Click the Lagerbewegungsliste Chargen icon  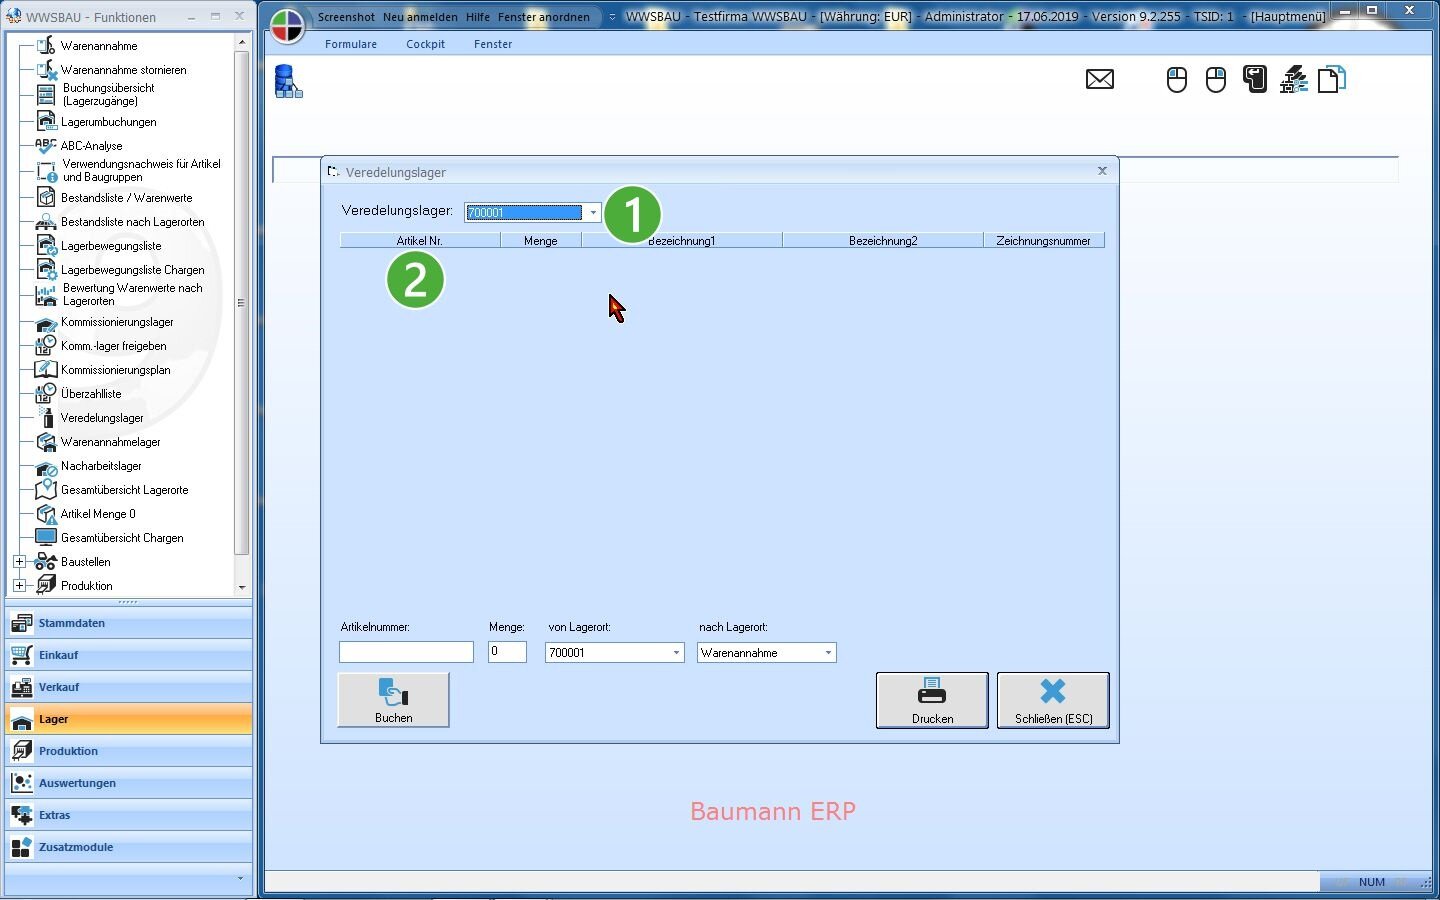[x=46, y=269]
